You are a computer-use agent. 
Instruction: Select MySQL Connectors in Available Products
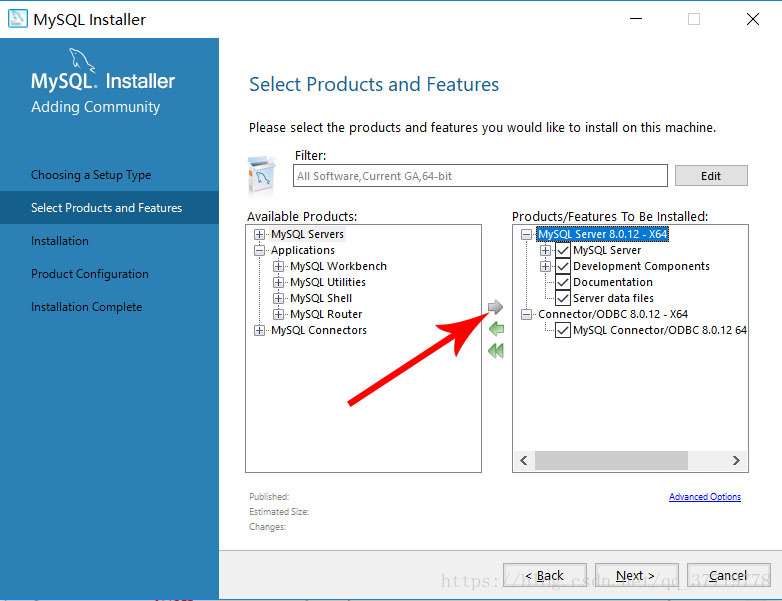[x=319, y=330]
